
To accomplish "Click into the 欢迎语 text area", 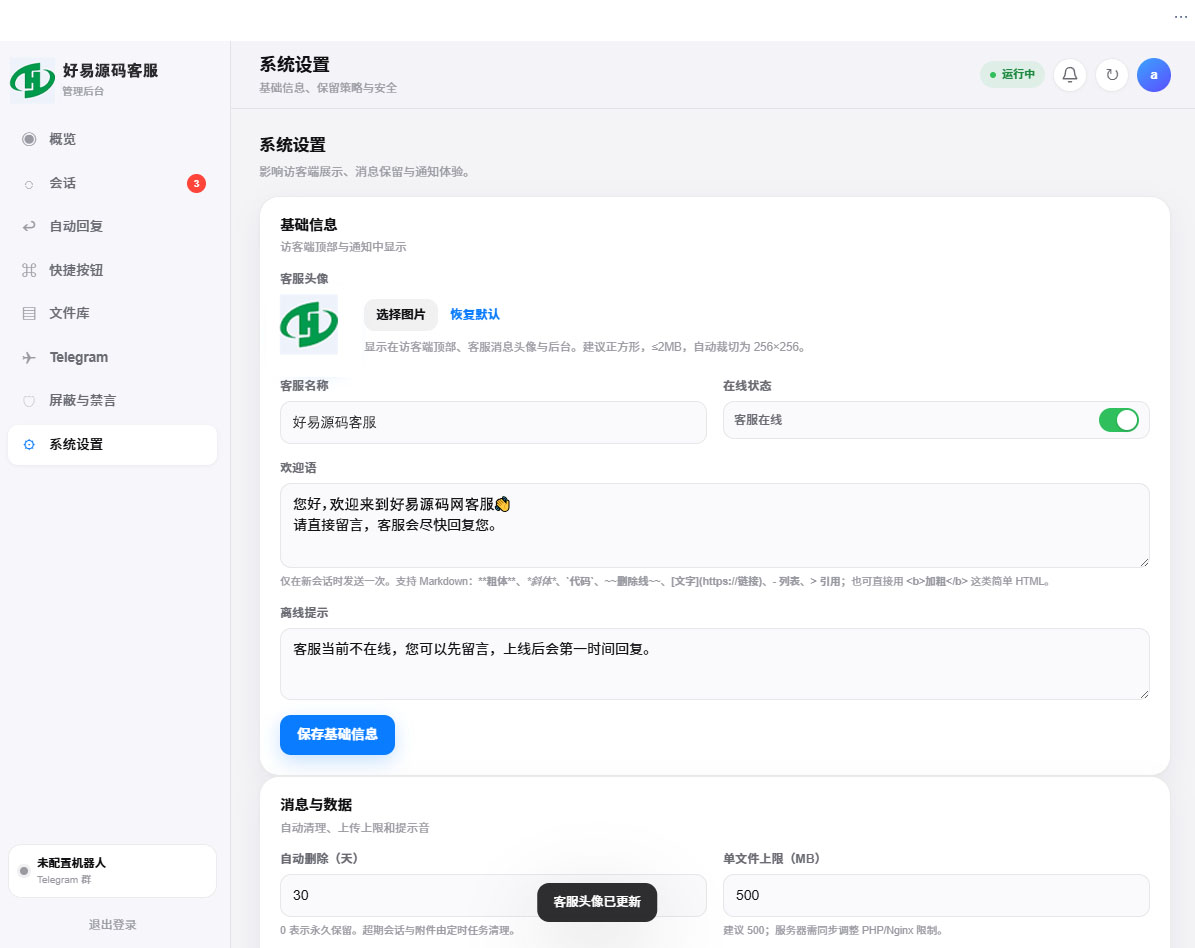I will [x=714, y=526].
